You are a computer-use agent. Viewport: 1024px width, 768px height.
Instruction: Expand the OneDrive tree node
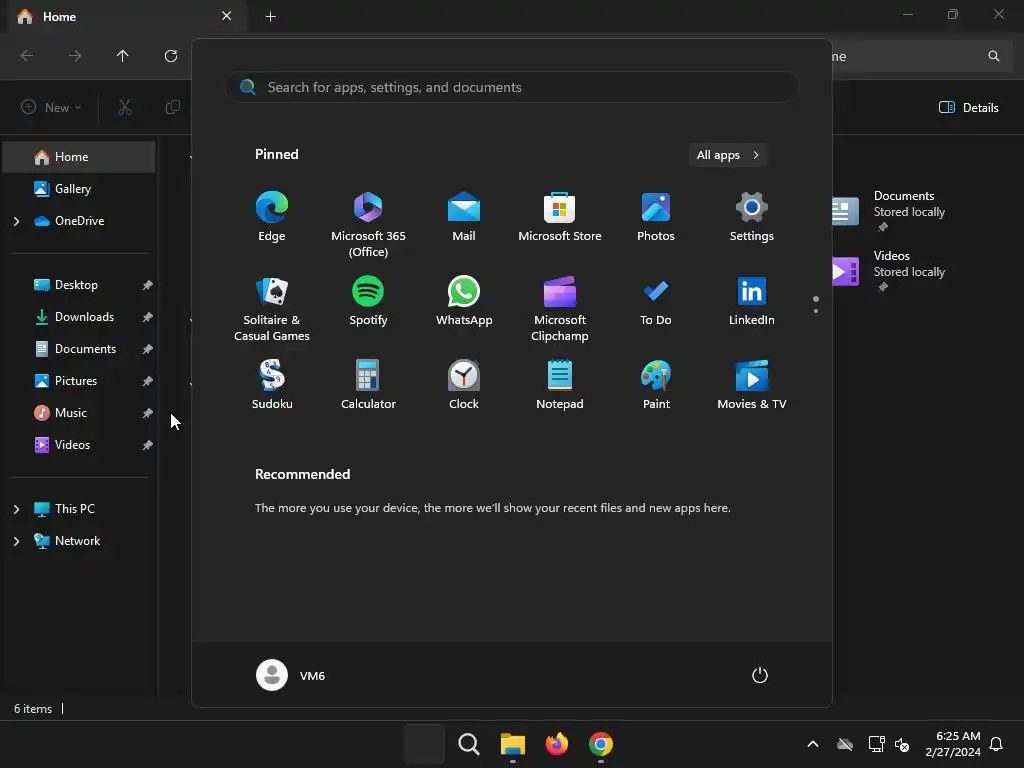pos(16,221)
